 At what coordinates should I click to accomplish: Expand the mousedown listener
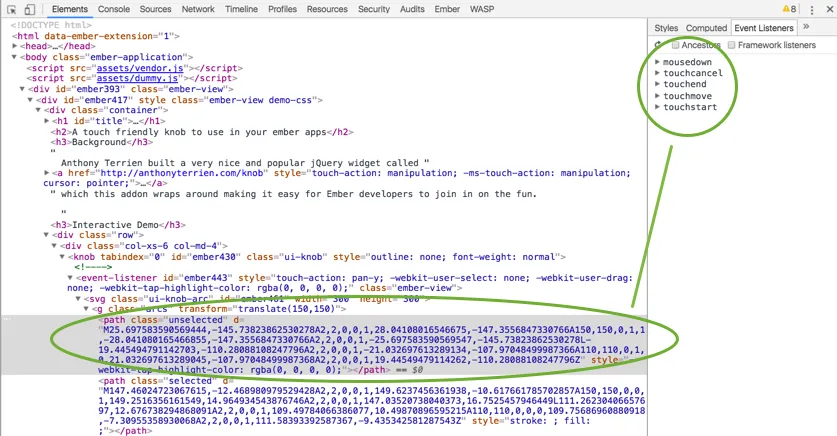658,62
